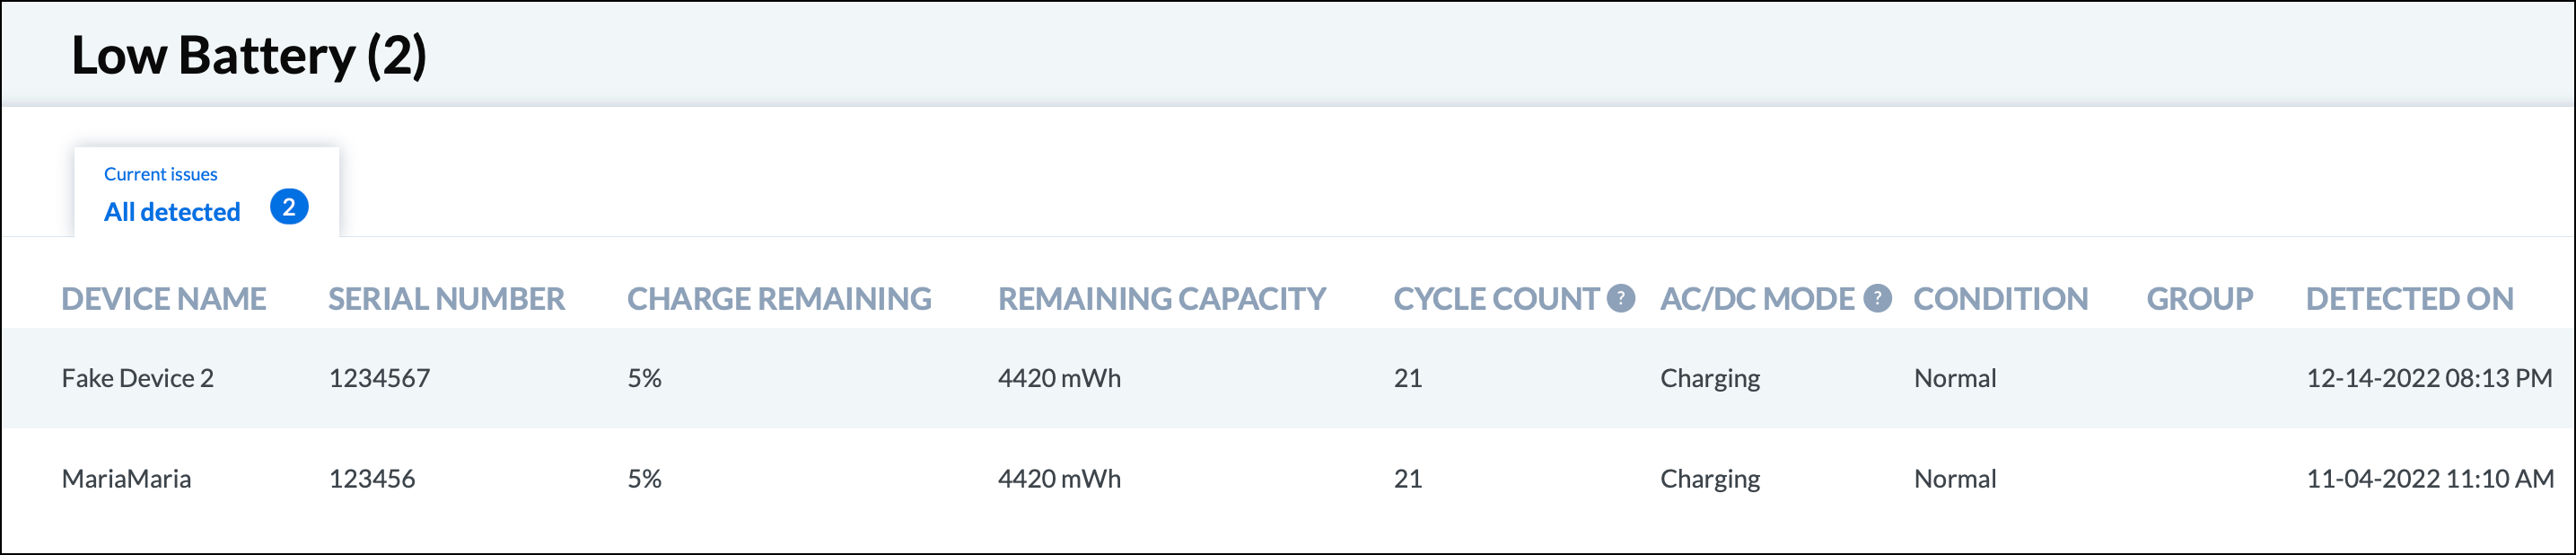Sort by Charge Remaining column header

pyautogui.click(x=779, y=298)
